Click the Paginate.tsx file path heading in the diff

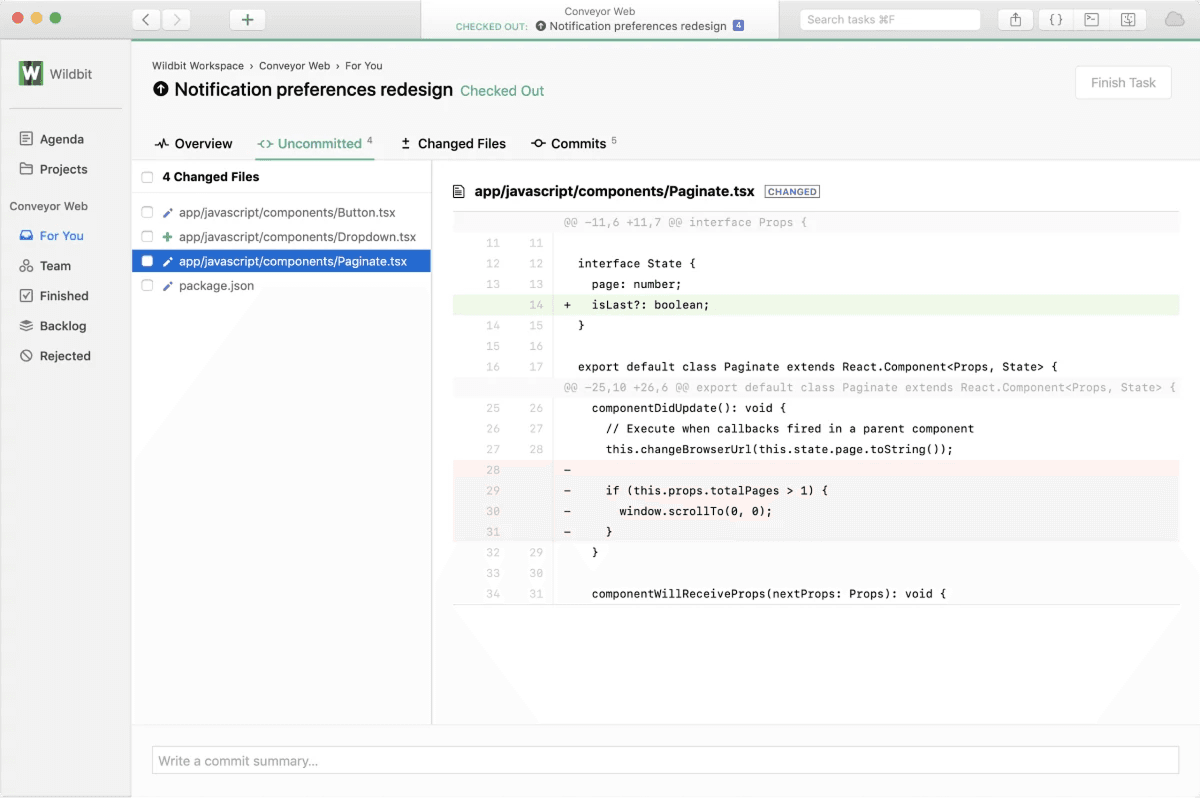coord(614,191)
